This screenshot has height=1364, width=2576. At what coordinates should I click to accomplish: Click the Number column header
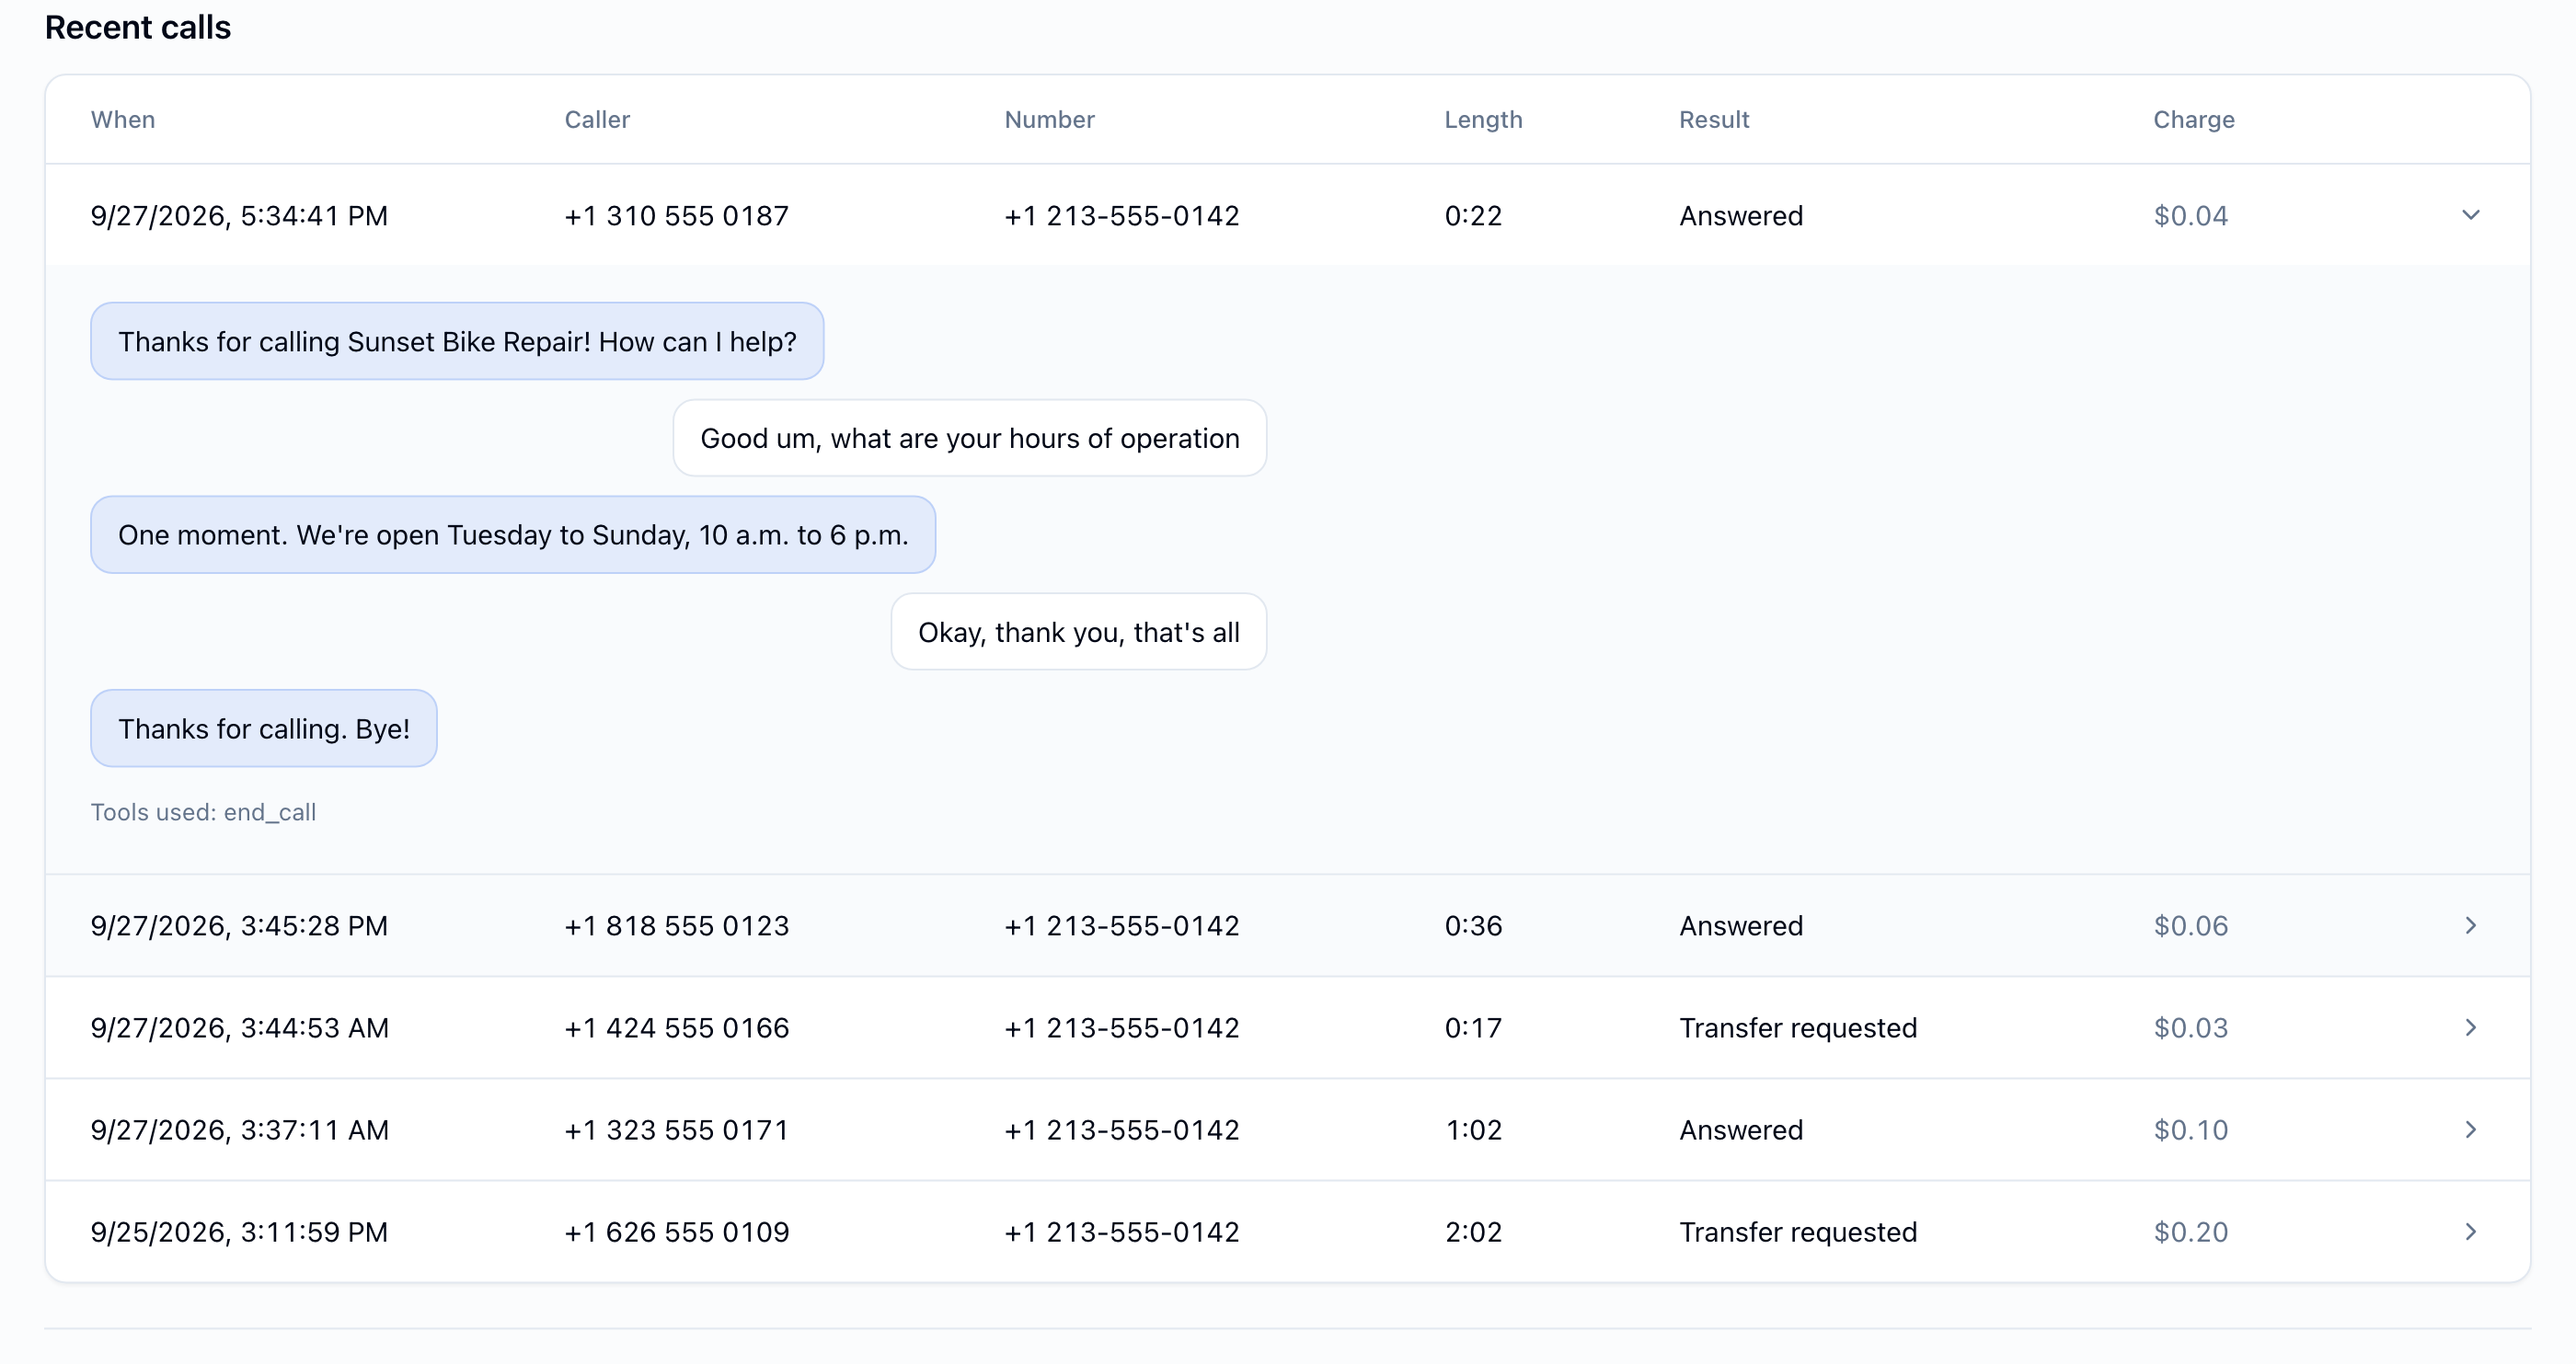click(x=1049, y=119)
